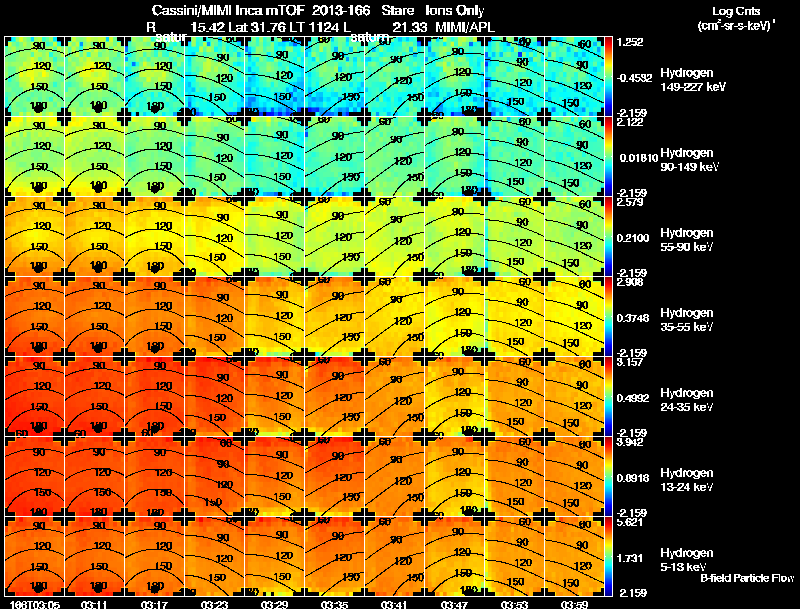Click the 0.8918 colorbar midpoint value

tap(633, 478)
